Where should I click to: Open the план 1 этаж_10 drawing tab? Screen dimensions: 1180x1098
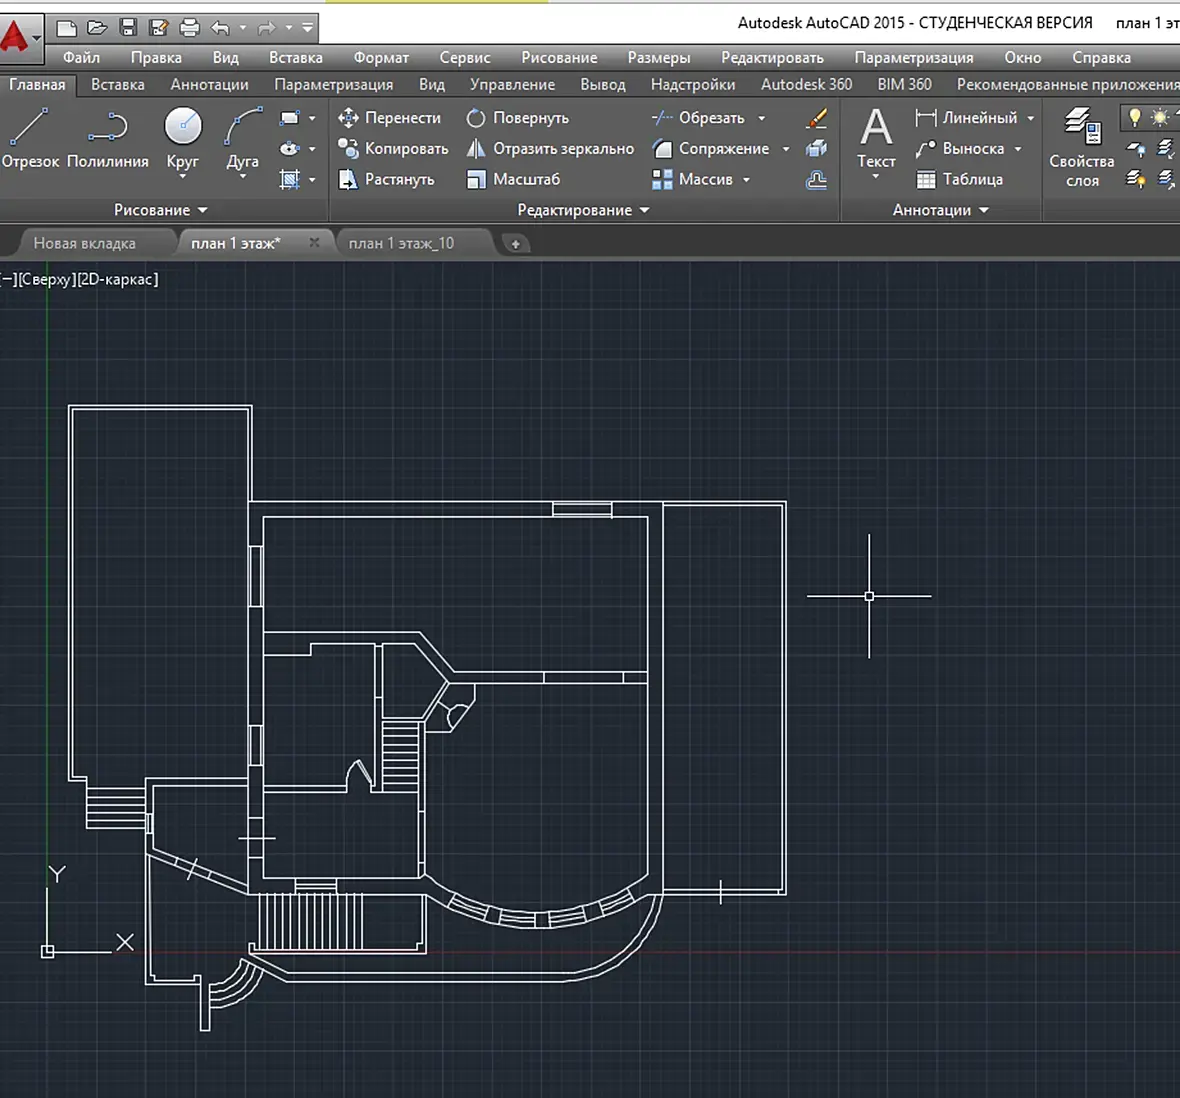point(401,243)
